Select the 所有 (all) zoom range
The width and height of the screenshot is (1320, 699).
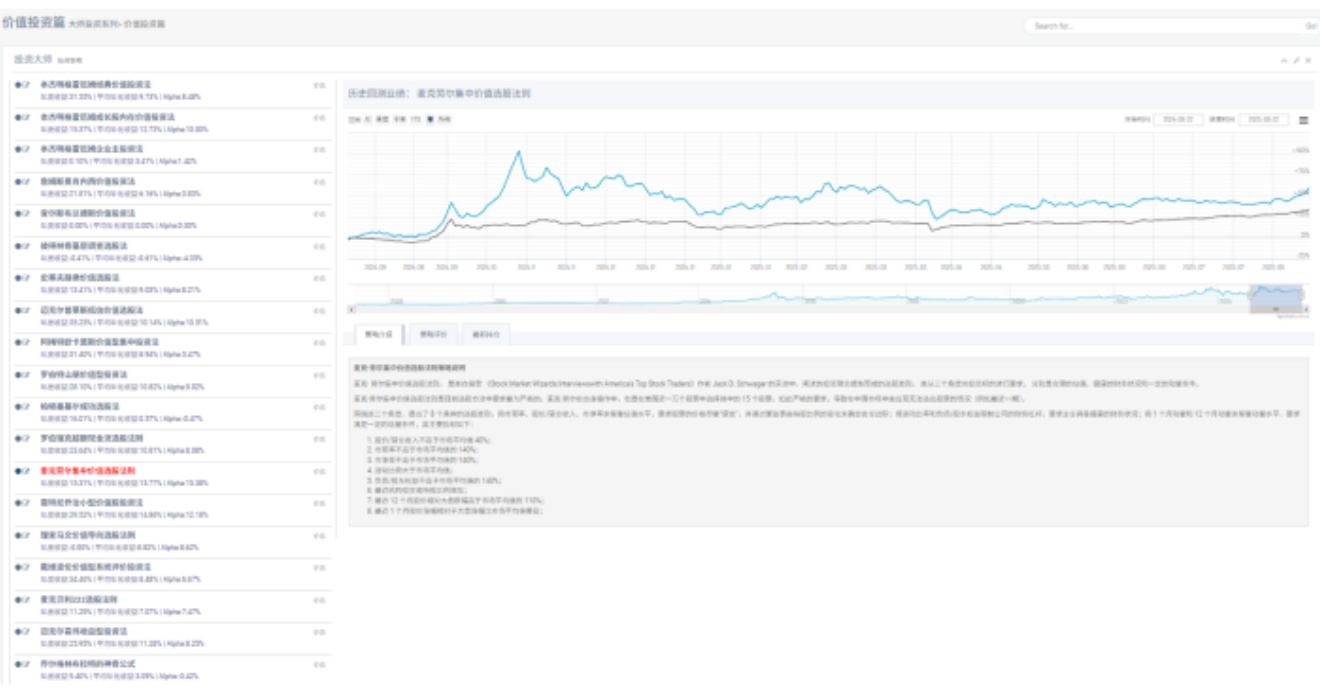click(441, 119)
